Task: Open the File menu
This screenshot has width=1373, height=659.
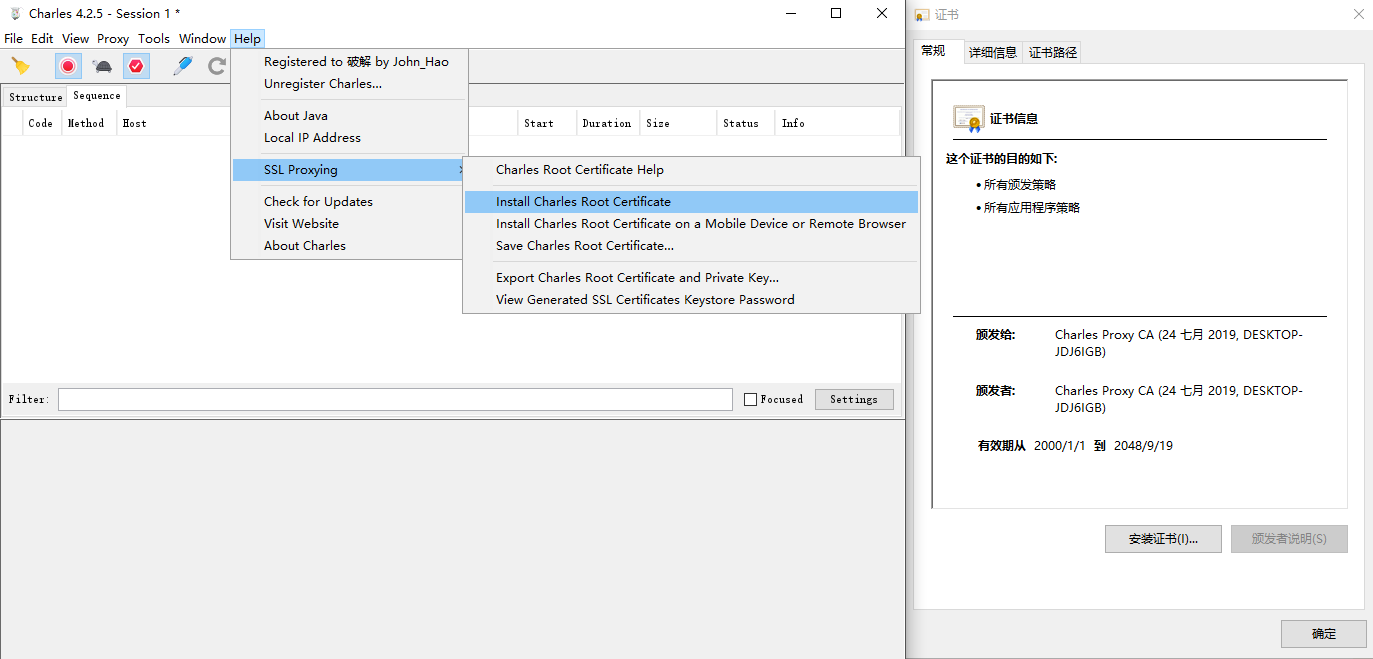Action: [x=13, y=39]
